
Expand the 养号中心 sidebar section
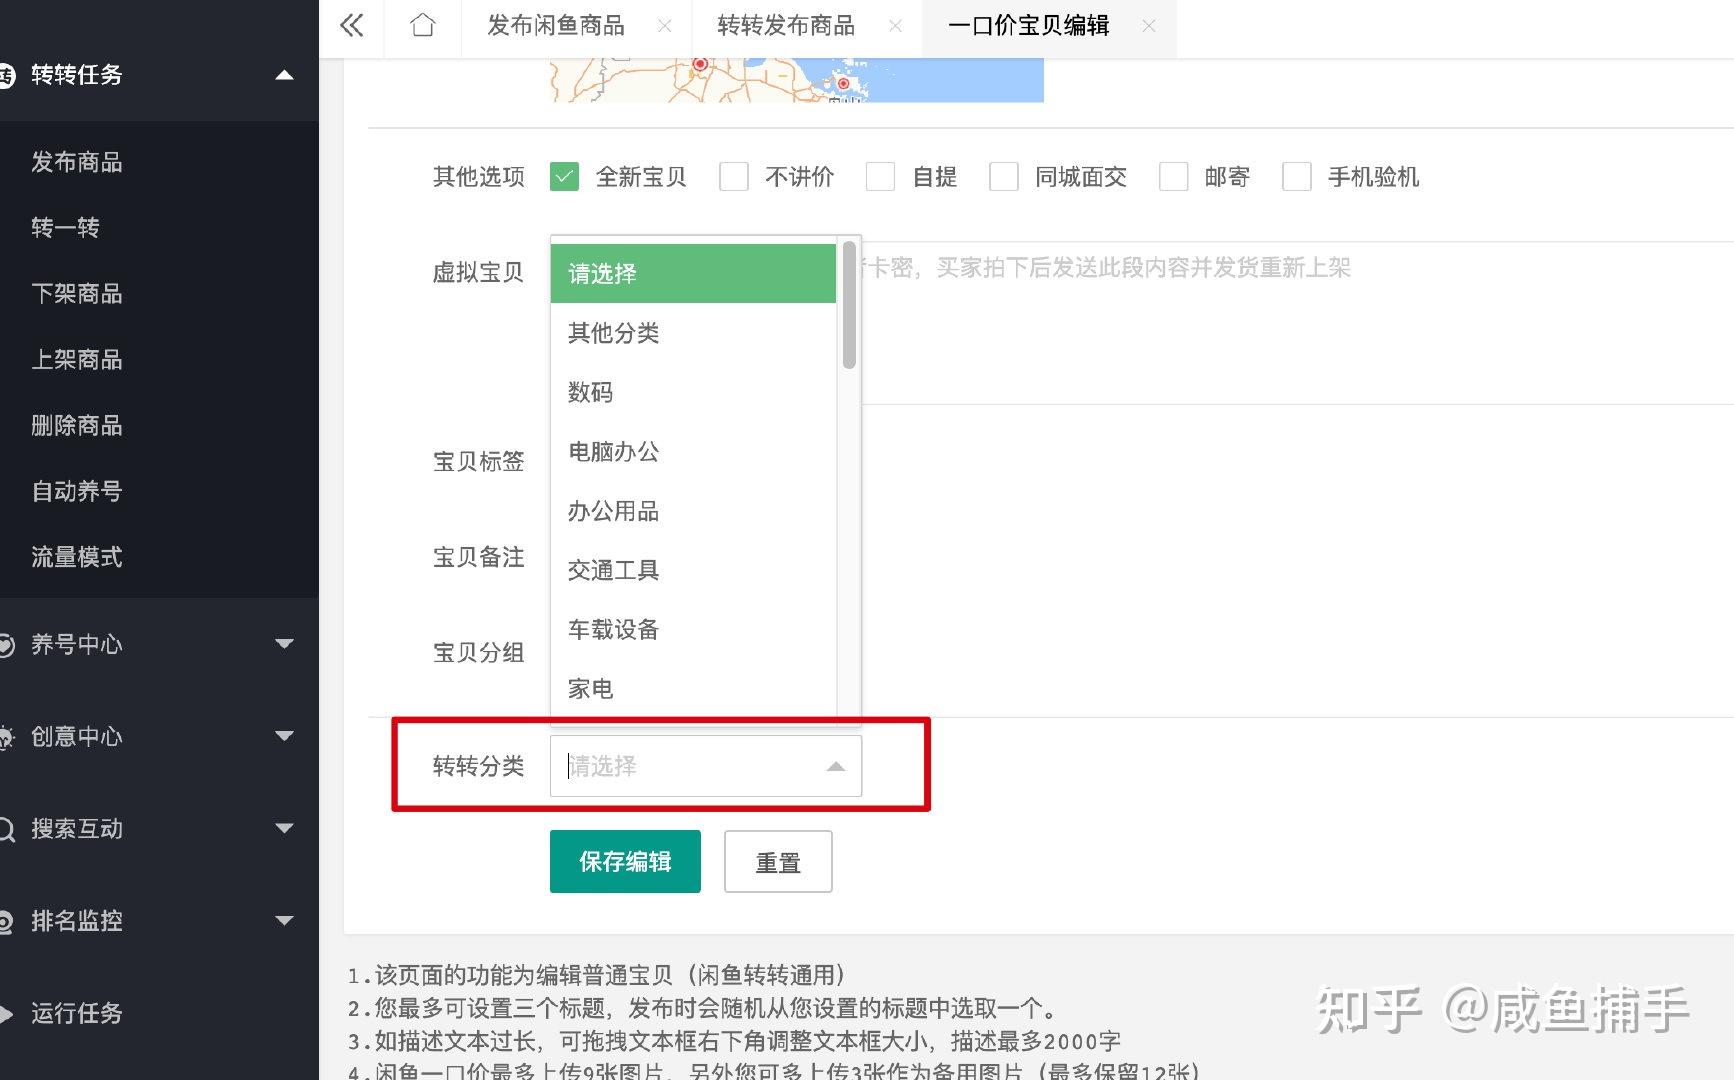(284, 644)
